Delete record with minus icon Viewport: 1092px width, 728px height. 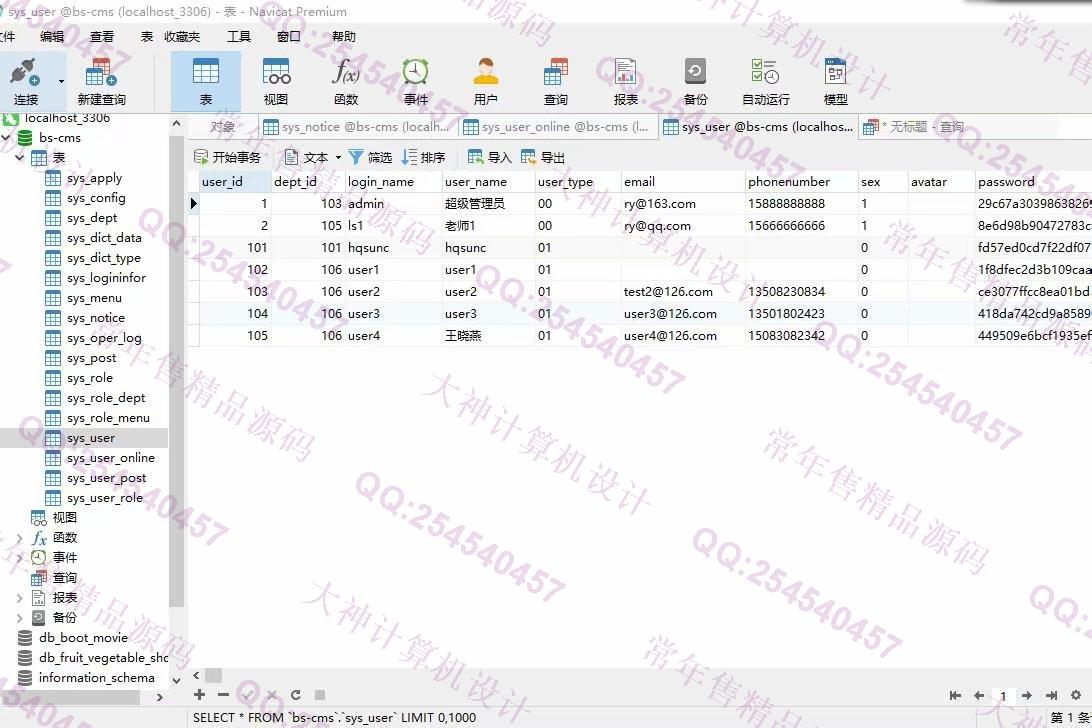point(223,695)
